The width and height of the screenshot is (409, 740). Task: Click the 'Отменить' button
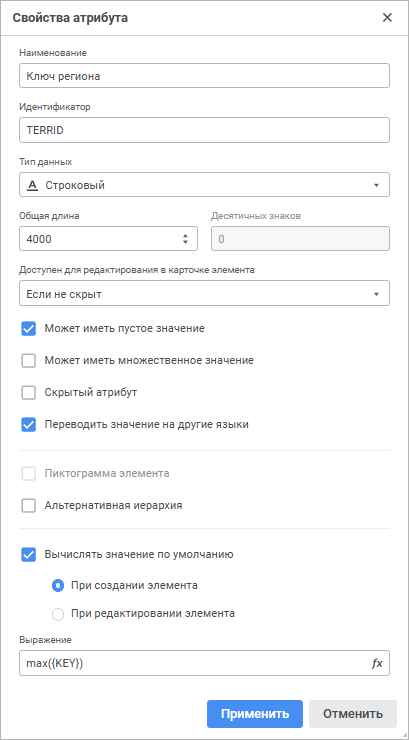(353, 714)
